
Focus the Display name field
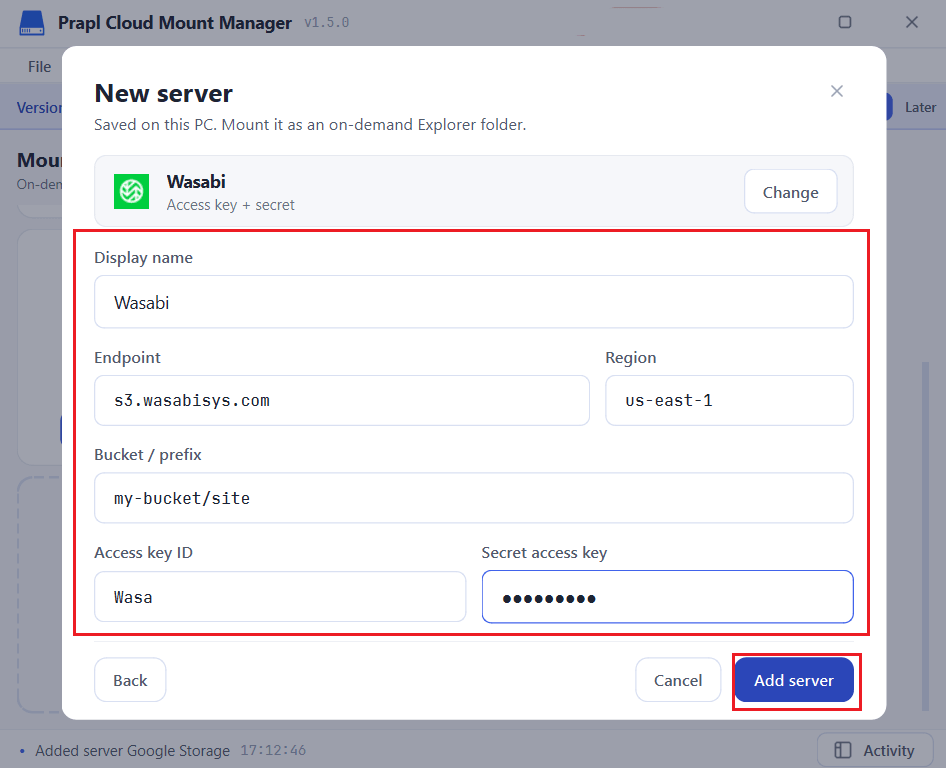pyautogui.click(x=474, y=302)
